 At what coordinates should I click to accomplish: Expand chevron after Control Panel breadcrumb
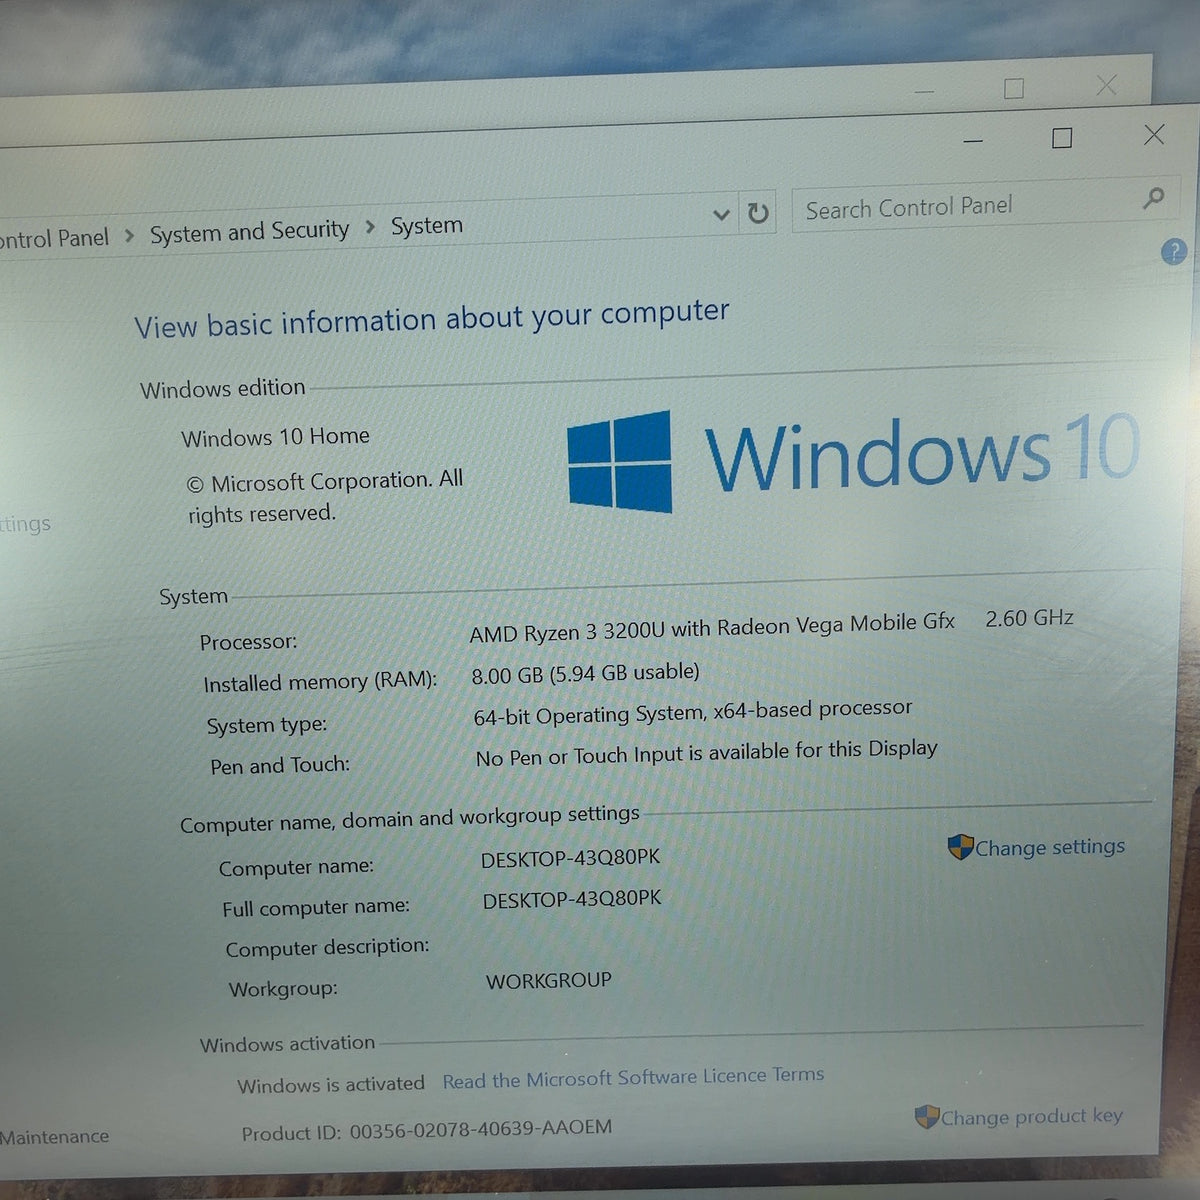pyautogui.click(x=129, y=236)
